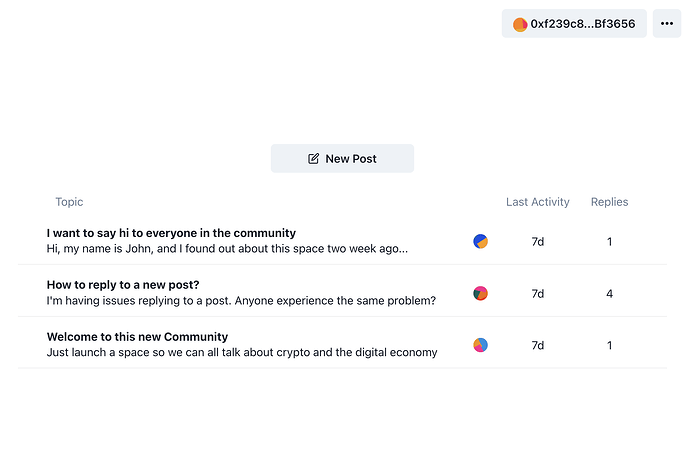This screenshot has height=475, width=690.
Task: Click the 7d activity time of Welcome post
Action: pos(537,346)
